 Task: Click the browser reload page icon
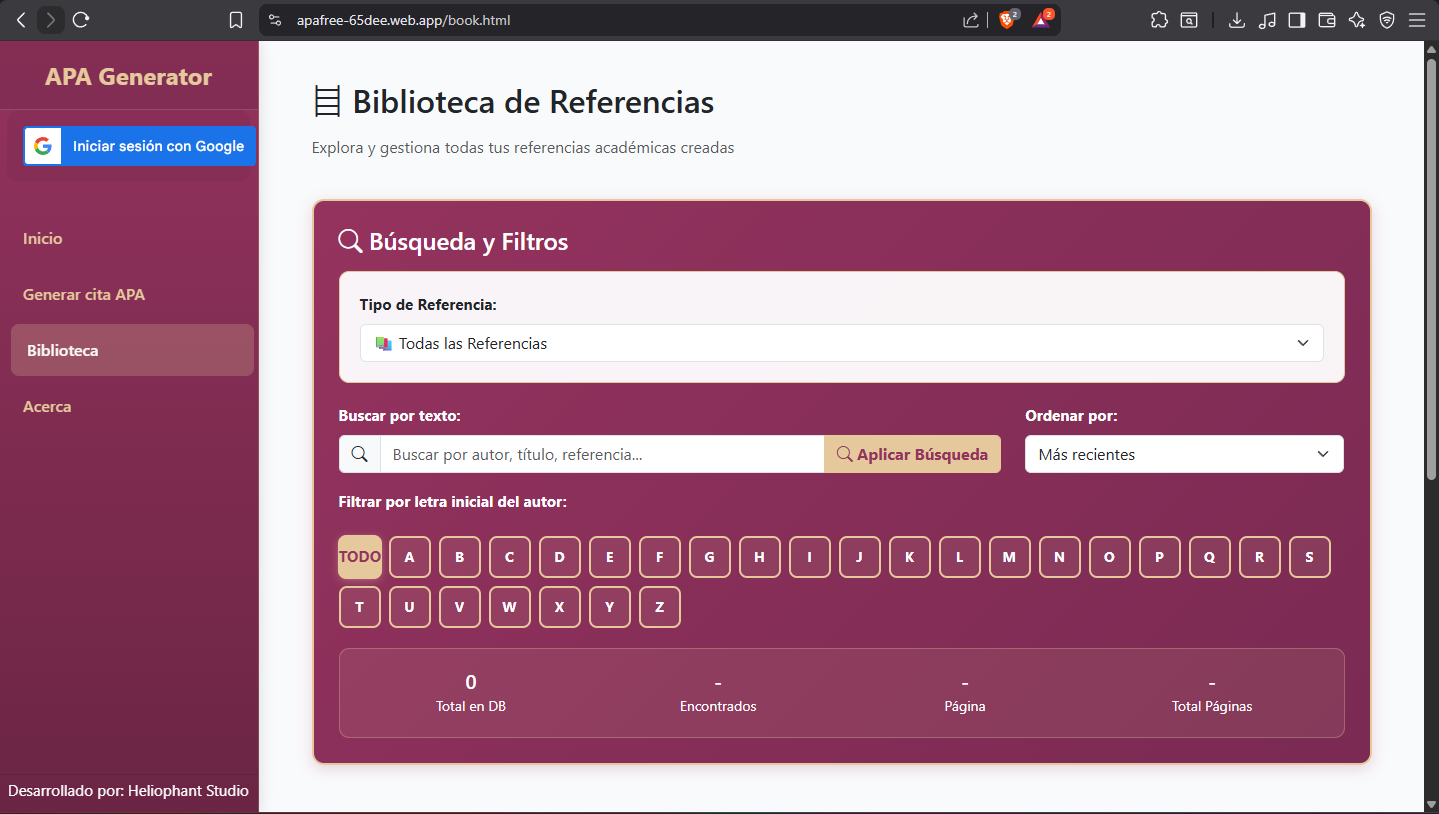(82, 20)
